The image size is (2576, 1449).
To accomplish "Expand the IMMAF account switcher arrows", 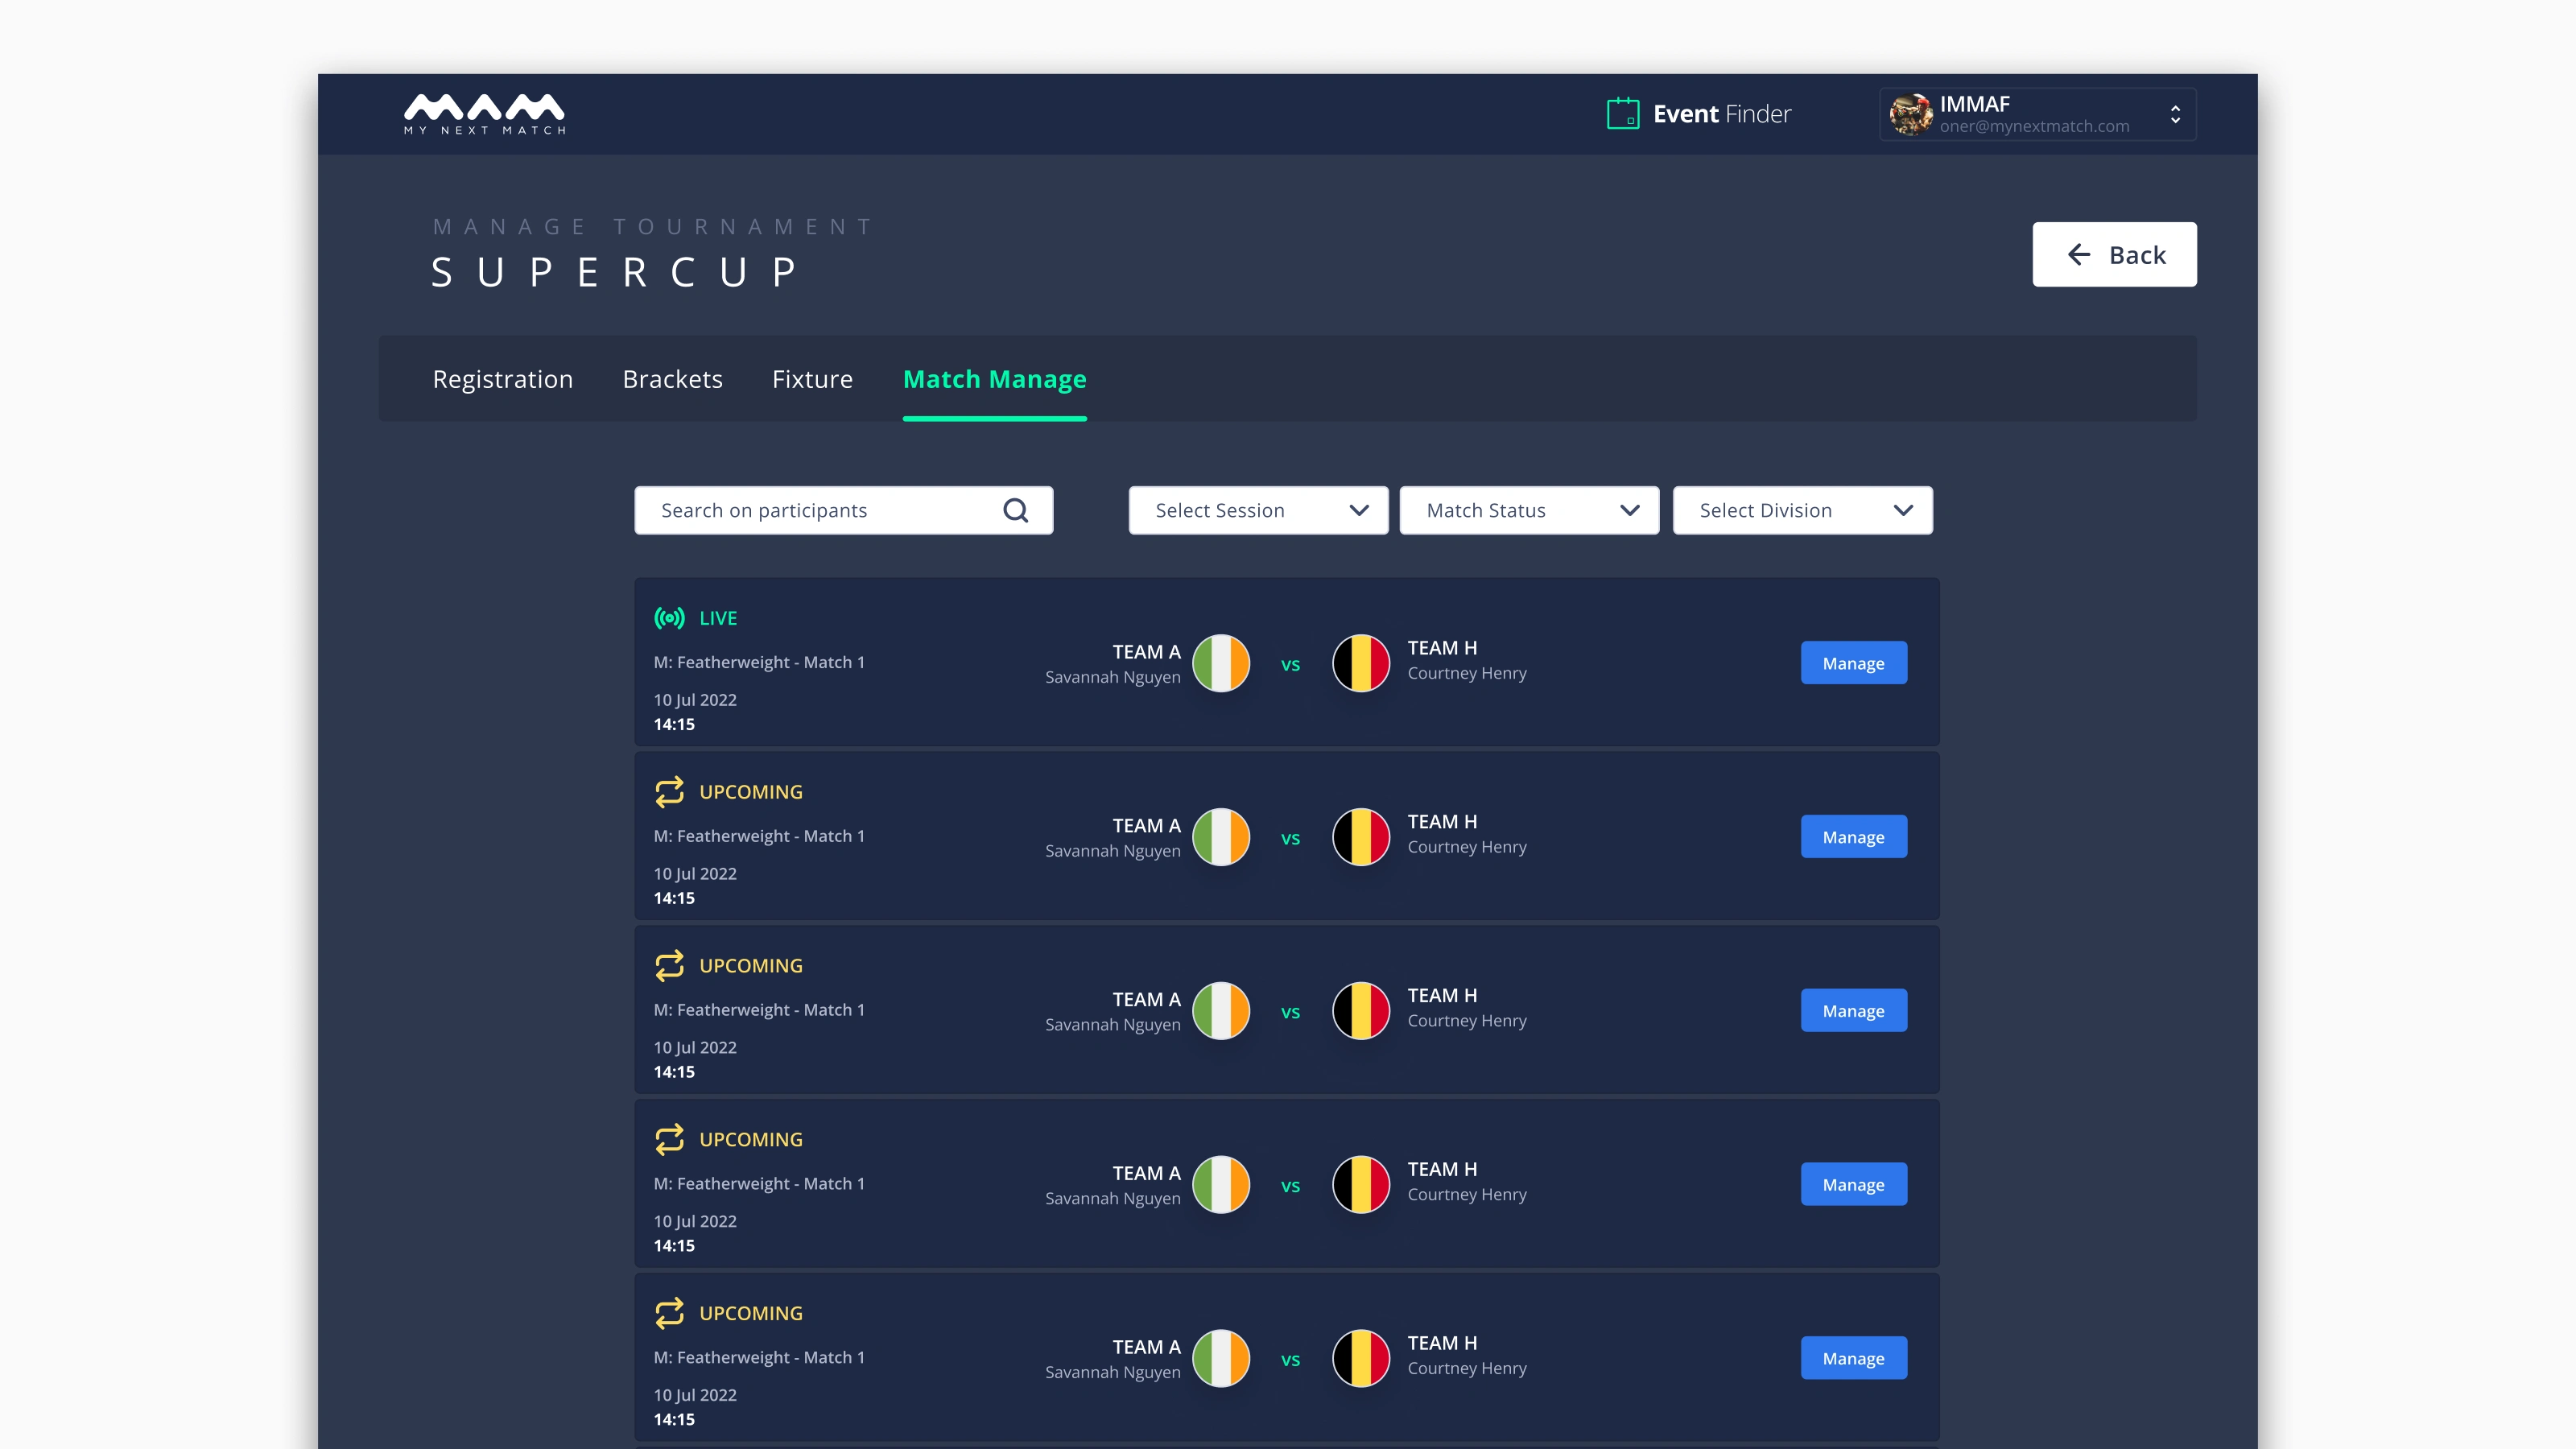I will coord(2175,114).
